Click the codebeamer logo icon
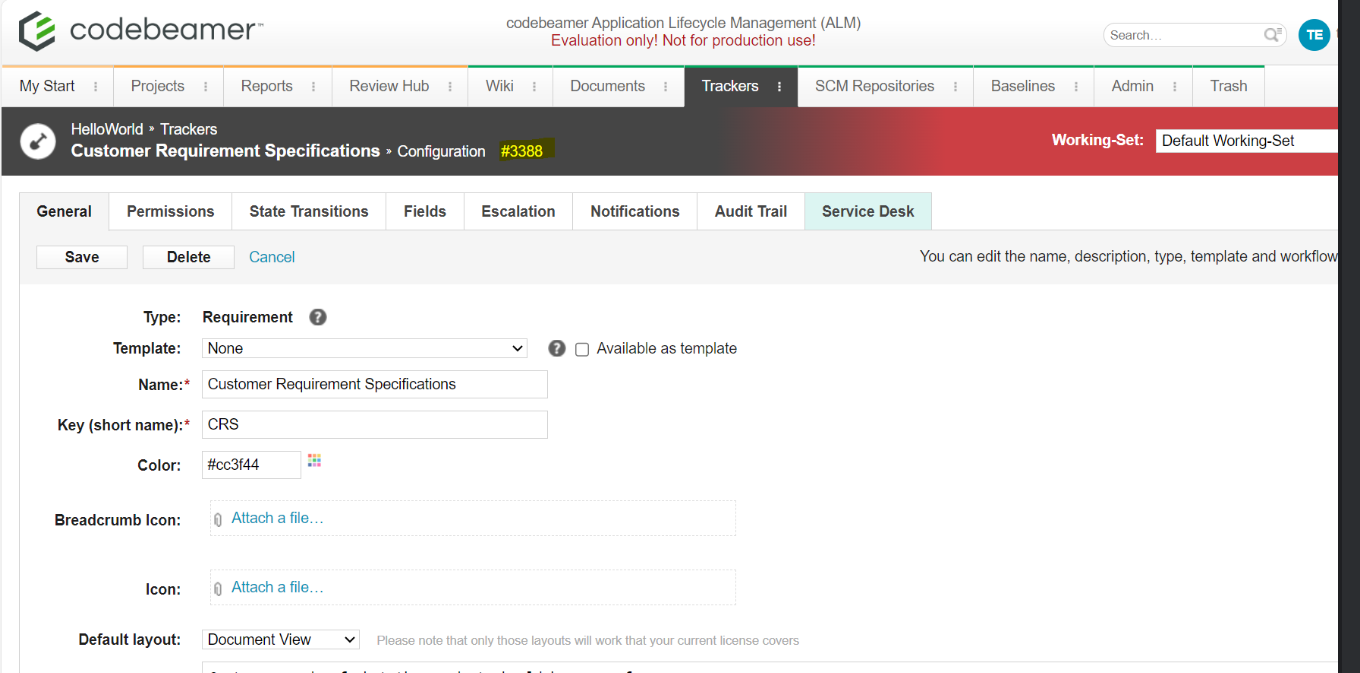Screen dimensions: 1360x673 37,31
